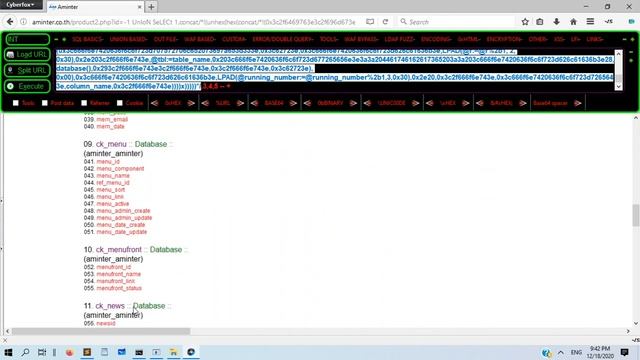640x360 pixels.
Task: Open the Downloads arrow icon
Action: (x=556, y=22)
